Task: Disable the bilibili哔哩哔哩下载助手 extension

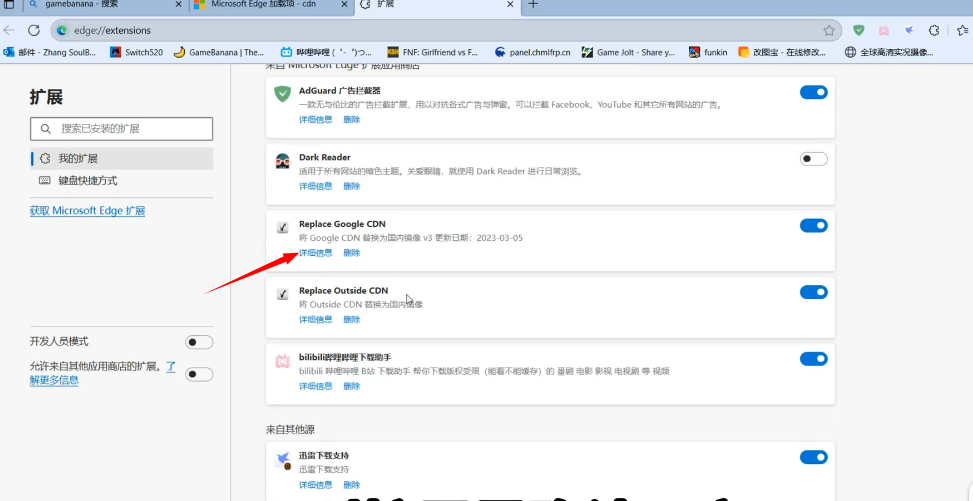Action: [814, 358]
